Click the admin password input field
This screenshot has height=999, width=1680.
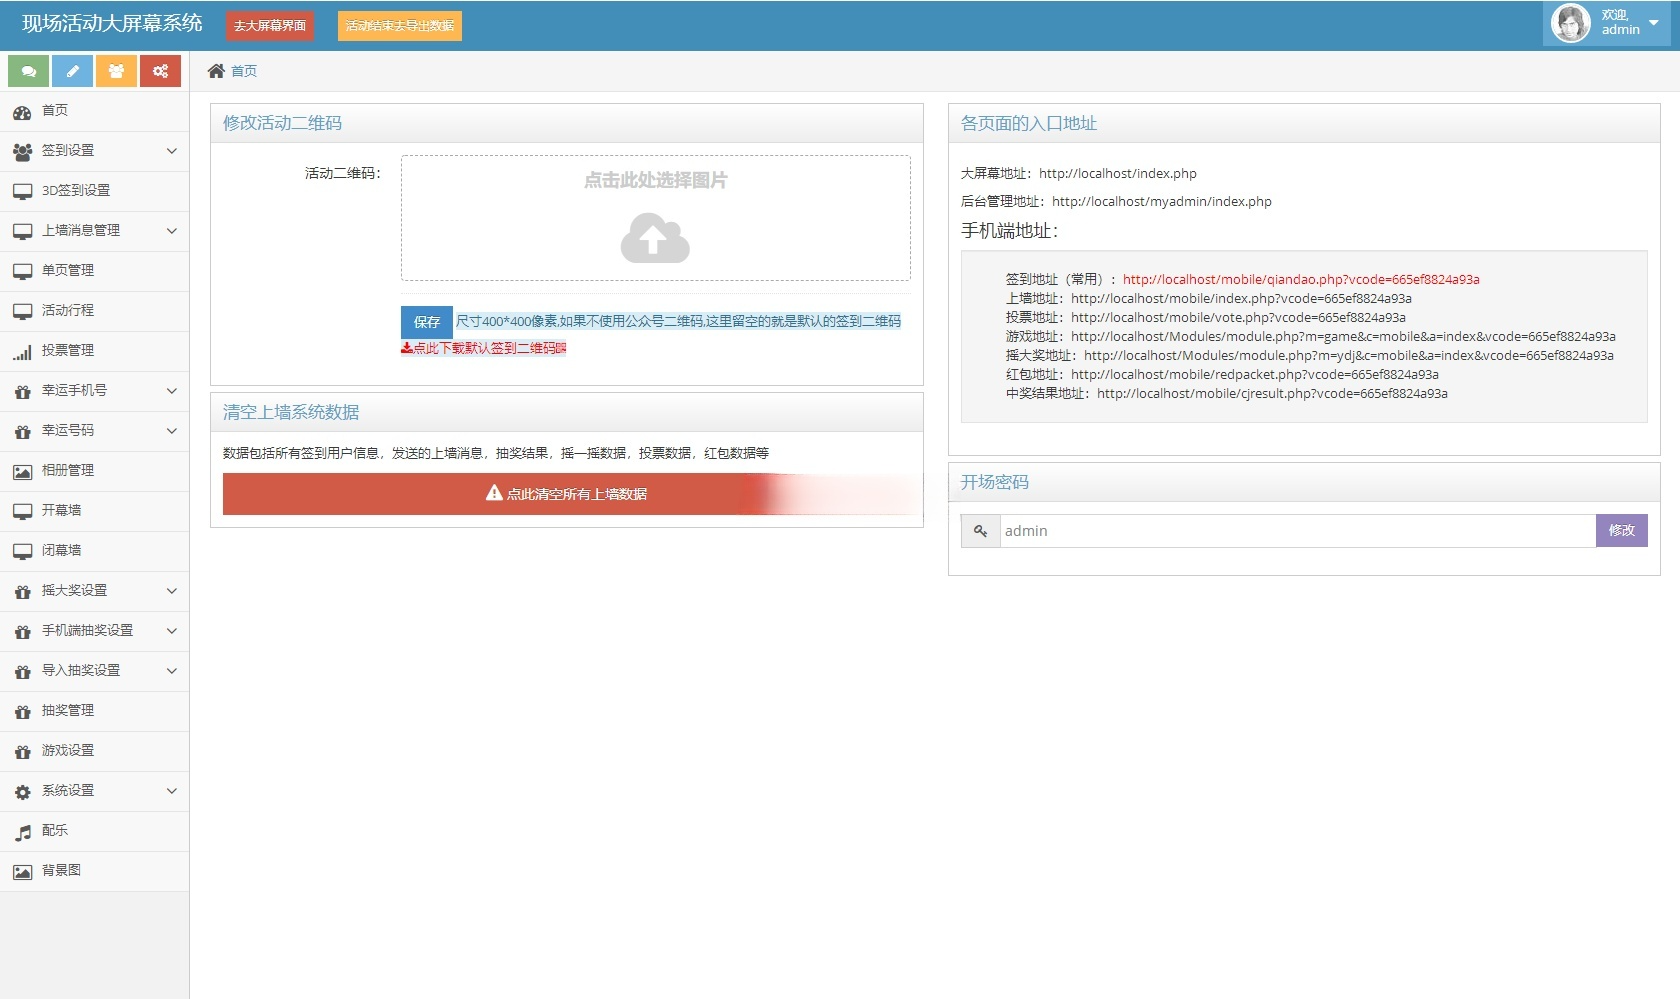(1290, 531)
